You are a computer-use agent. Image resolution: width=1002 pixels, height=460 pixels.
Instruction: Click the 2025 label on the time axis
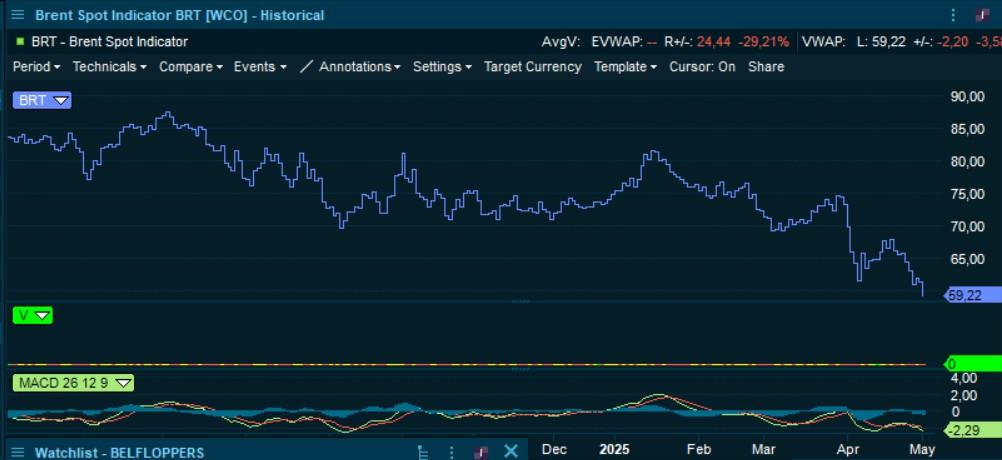tap(614, 449)
